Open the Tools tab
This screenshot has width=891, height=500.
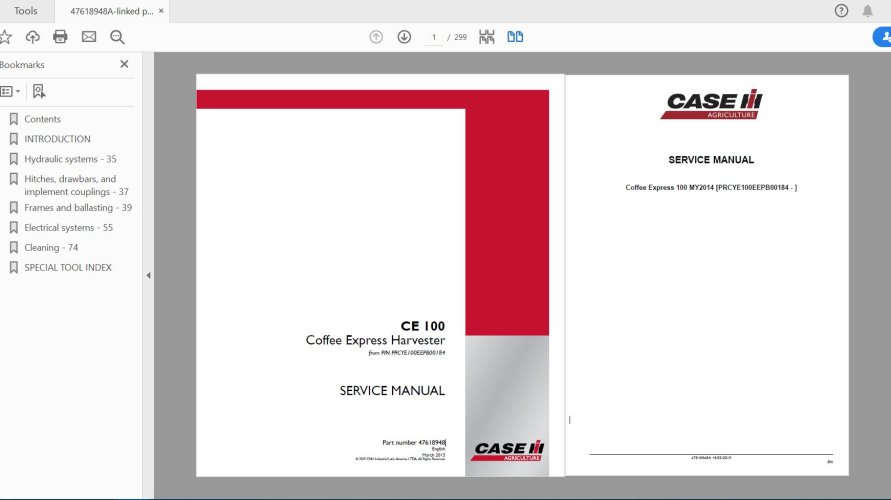tap(26, 11)
